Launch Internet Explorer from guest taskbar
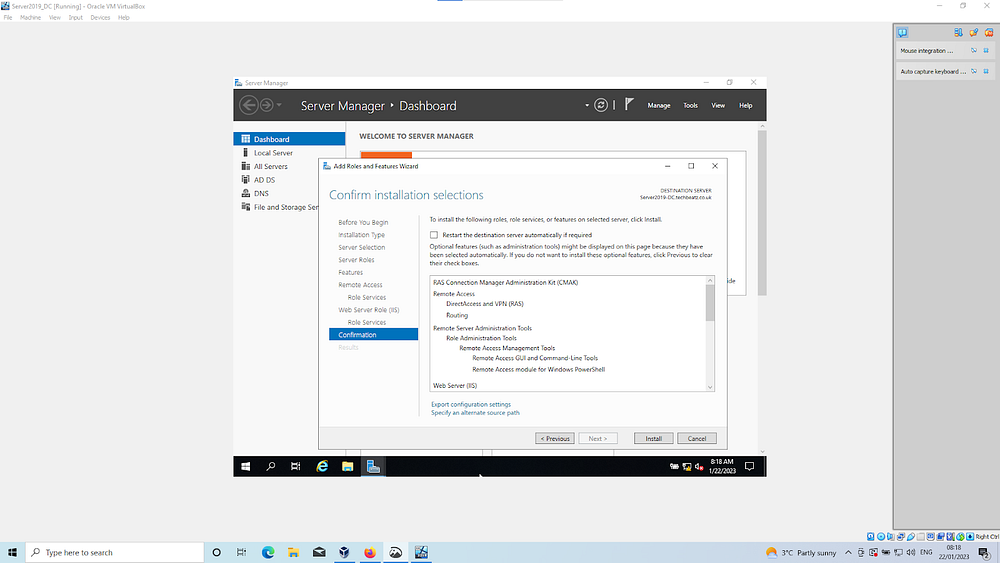Image resolution: width=1000 pixels, height=563 pixels. coord(322,467)
